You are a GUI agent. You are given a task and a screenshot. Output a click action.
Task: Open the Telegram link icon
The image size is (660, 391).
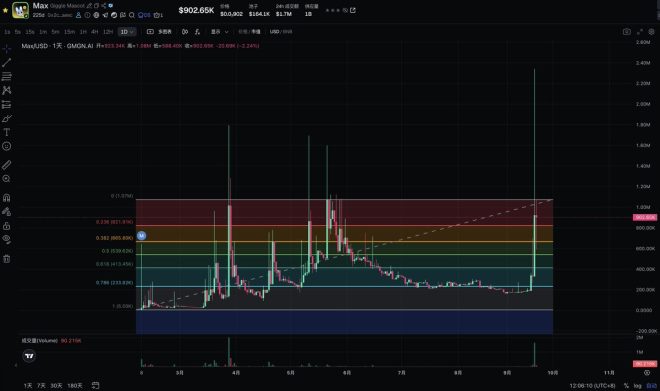coord(105,15)
